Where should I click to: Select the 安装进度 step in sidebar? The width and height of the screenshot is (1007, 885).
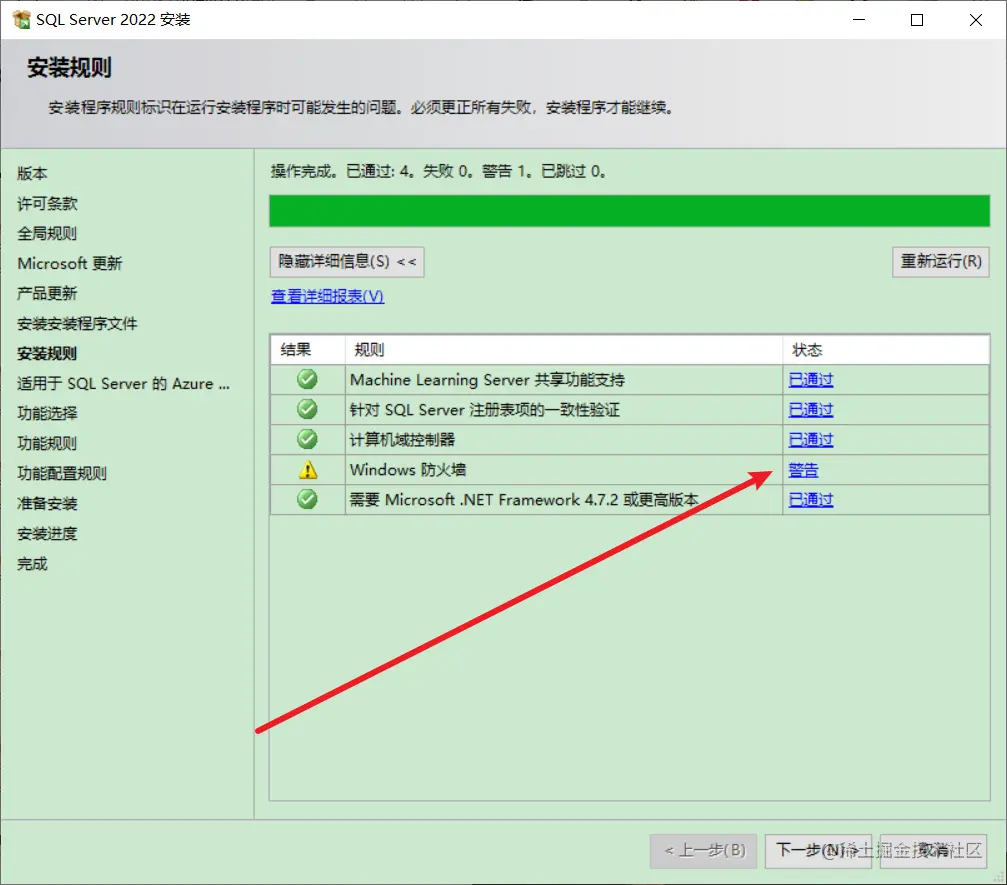[47, 534]
